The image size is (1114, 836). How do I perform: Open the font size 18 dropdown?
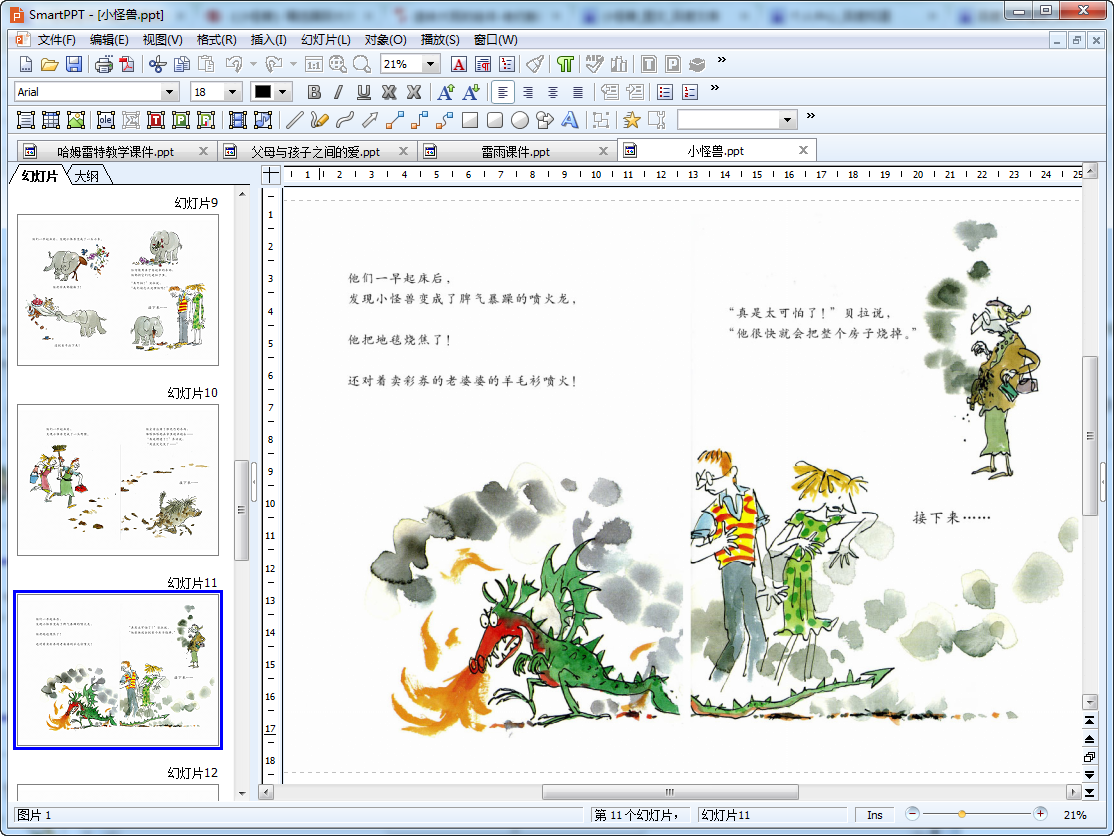(232, 92)
